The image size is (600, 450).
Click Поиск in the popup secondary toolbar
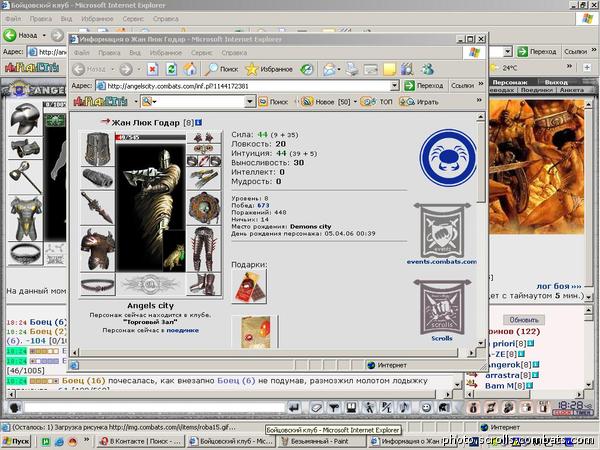coord(273,102)
